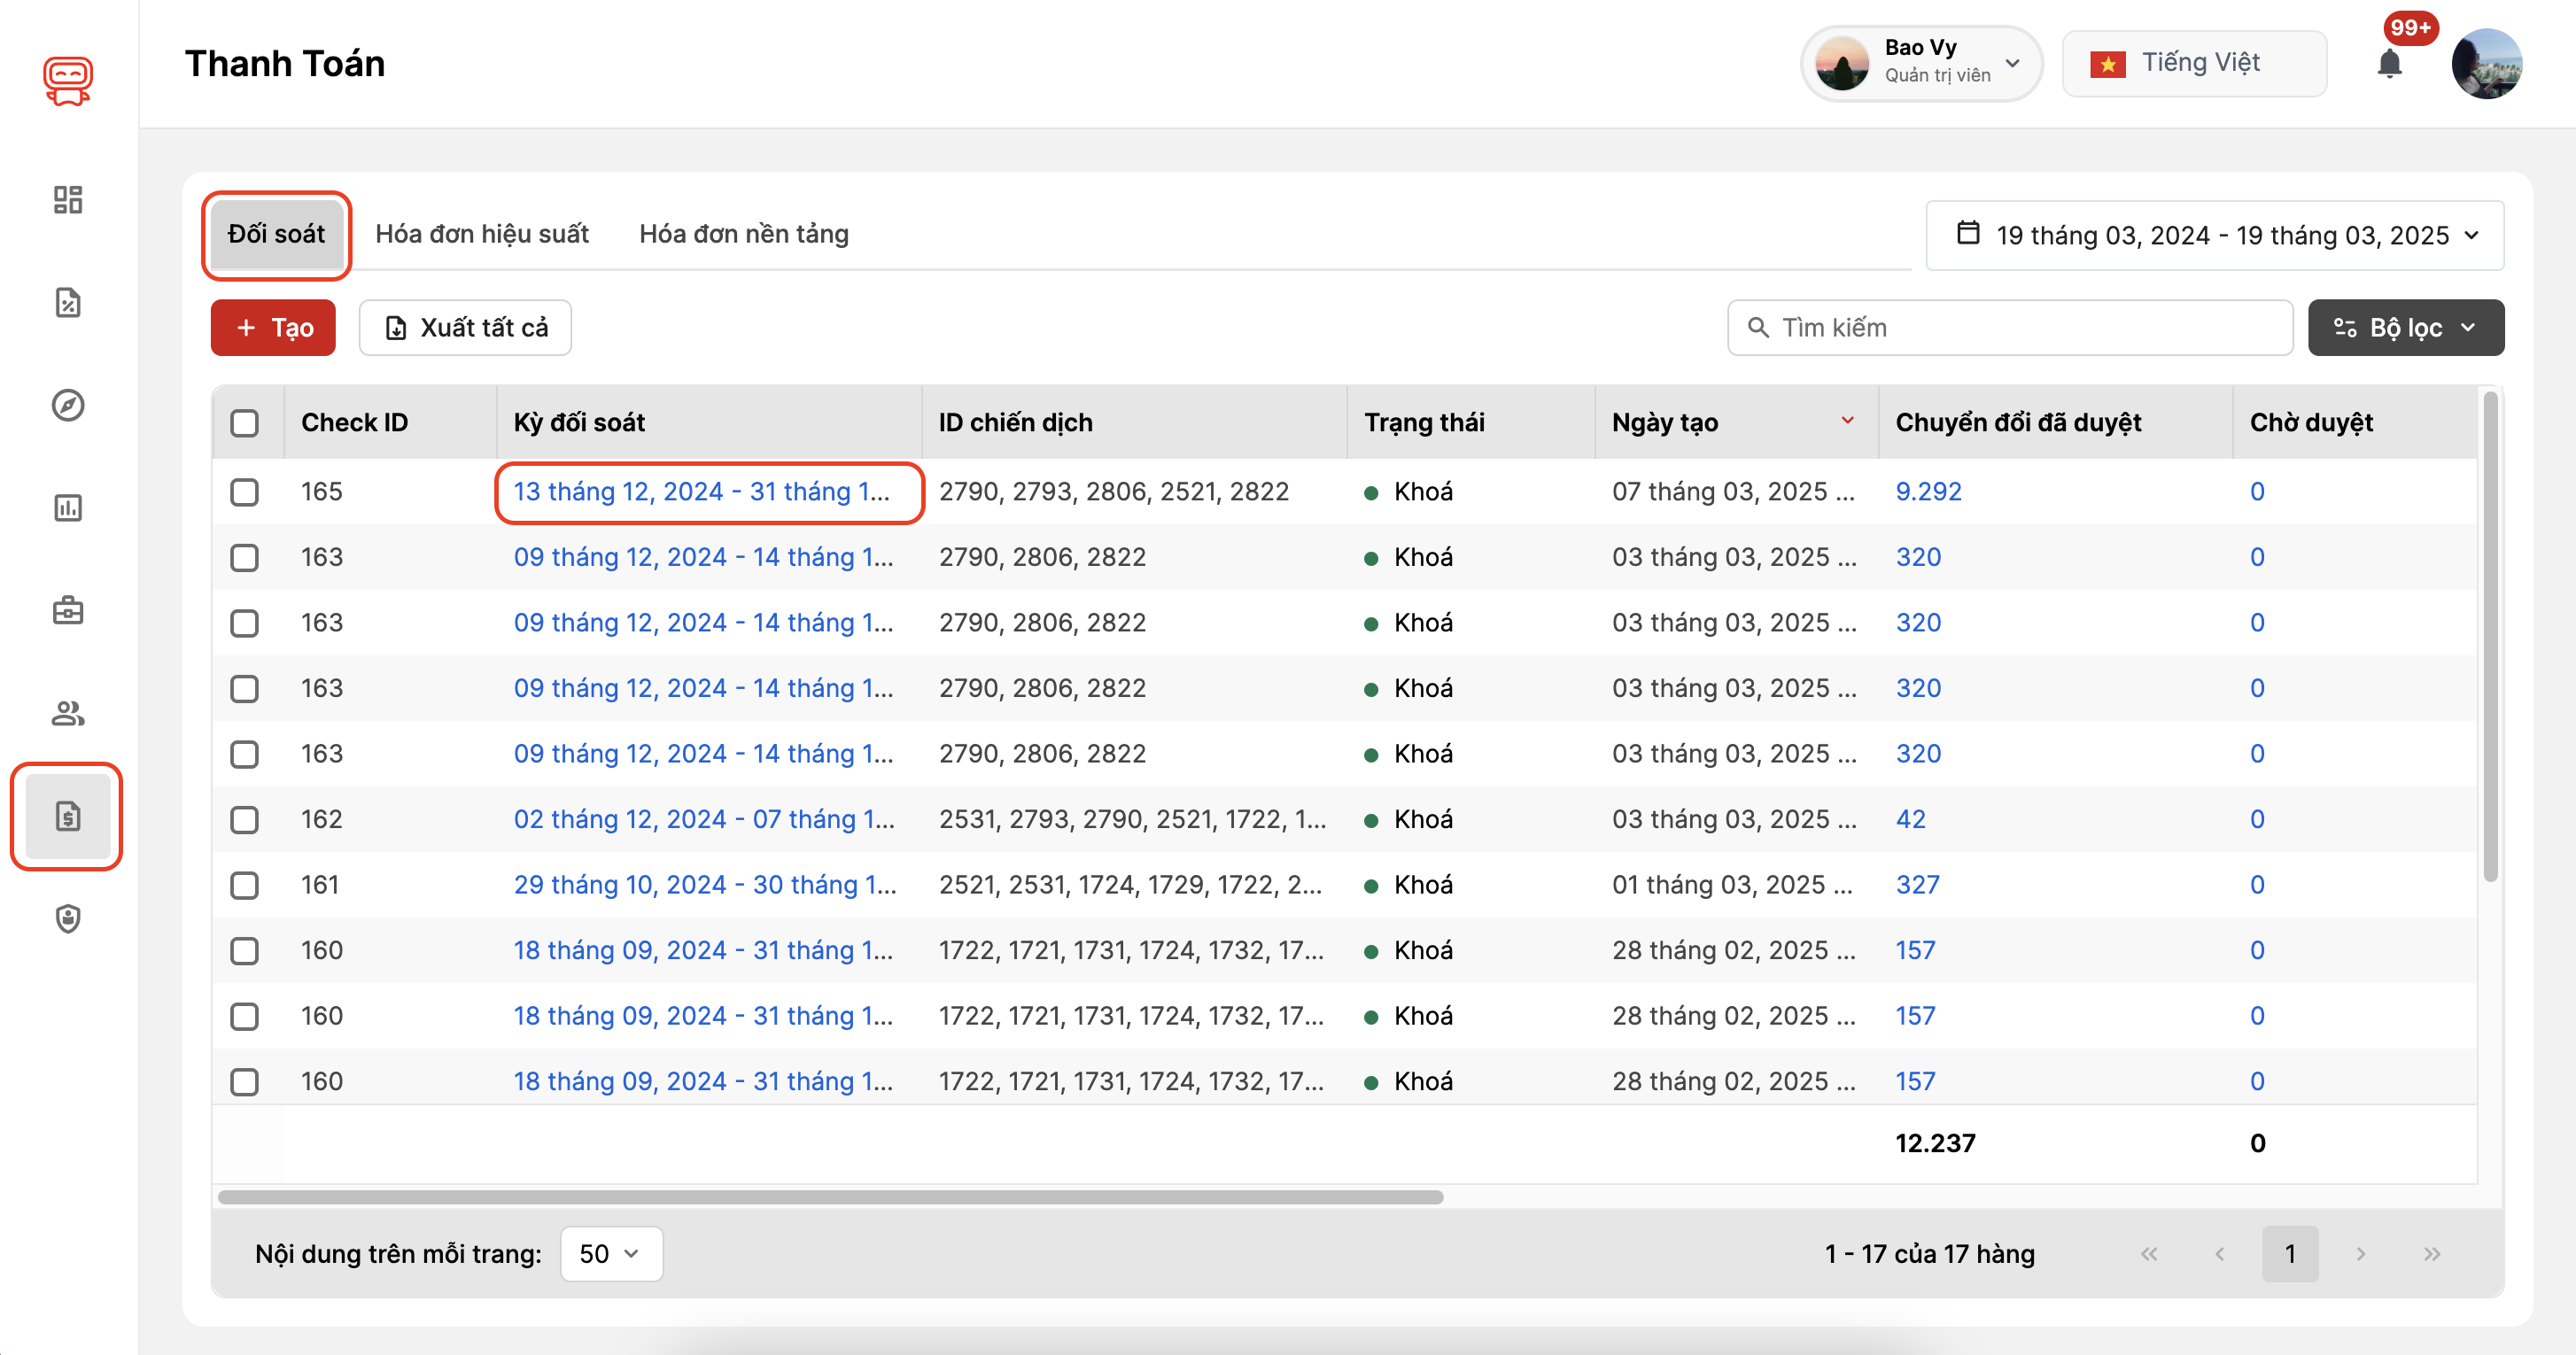Open the shield security sidebar icon
The height and width of the screenshot is (1355, 2576).
68,918
